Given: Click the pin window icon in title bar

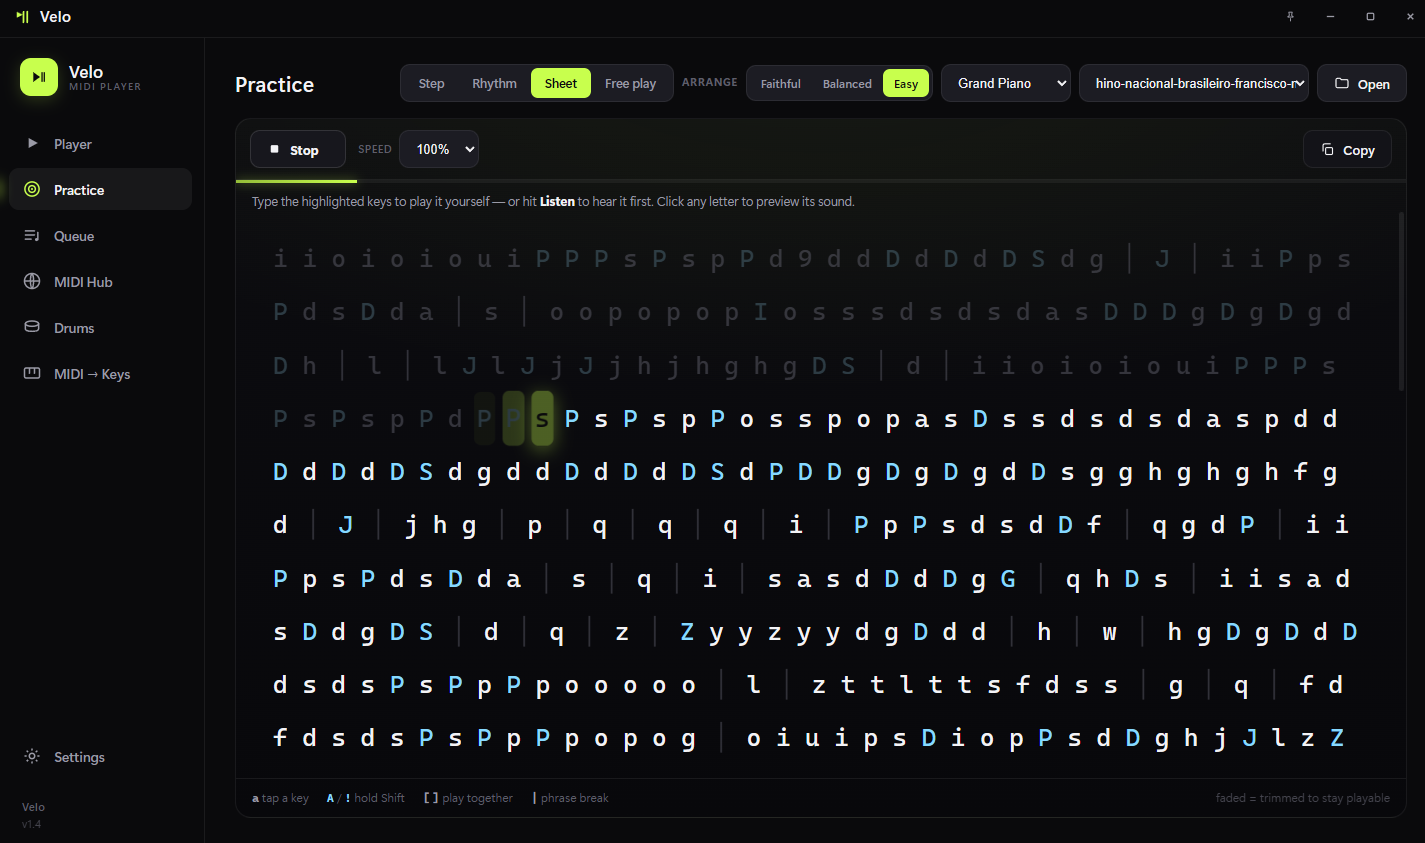Looking at the screenshot, I should tap(1290, 17).
